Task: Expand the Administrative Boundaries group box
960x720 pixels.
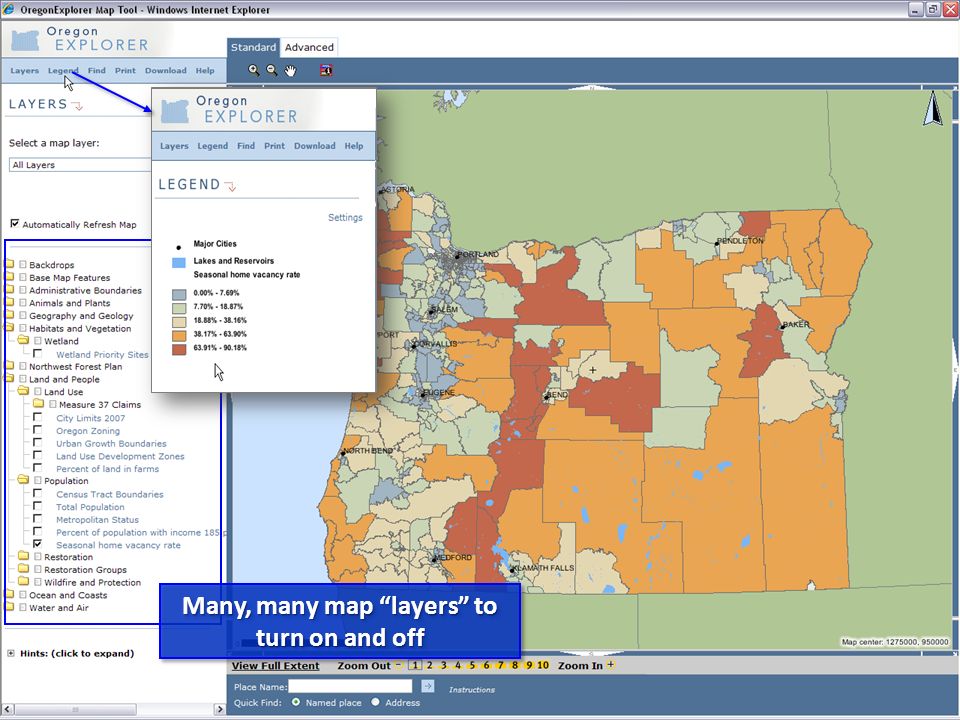Action: (x=23, y=290)
